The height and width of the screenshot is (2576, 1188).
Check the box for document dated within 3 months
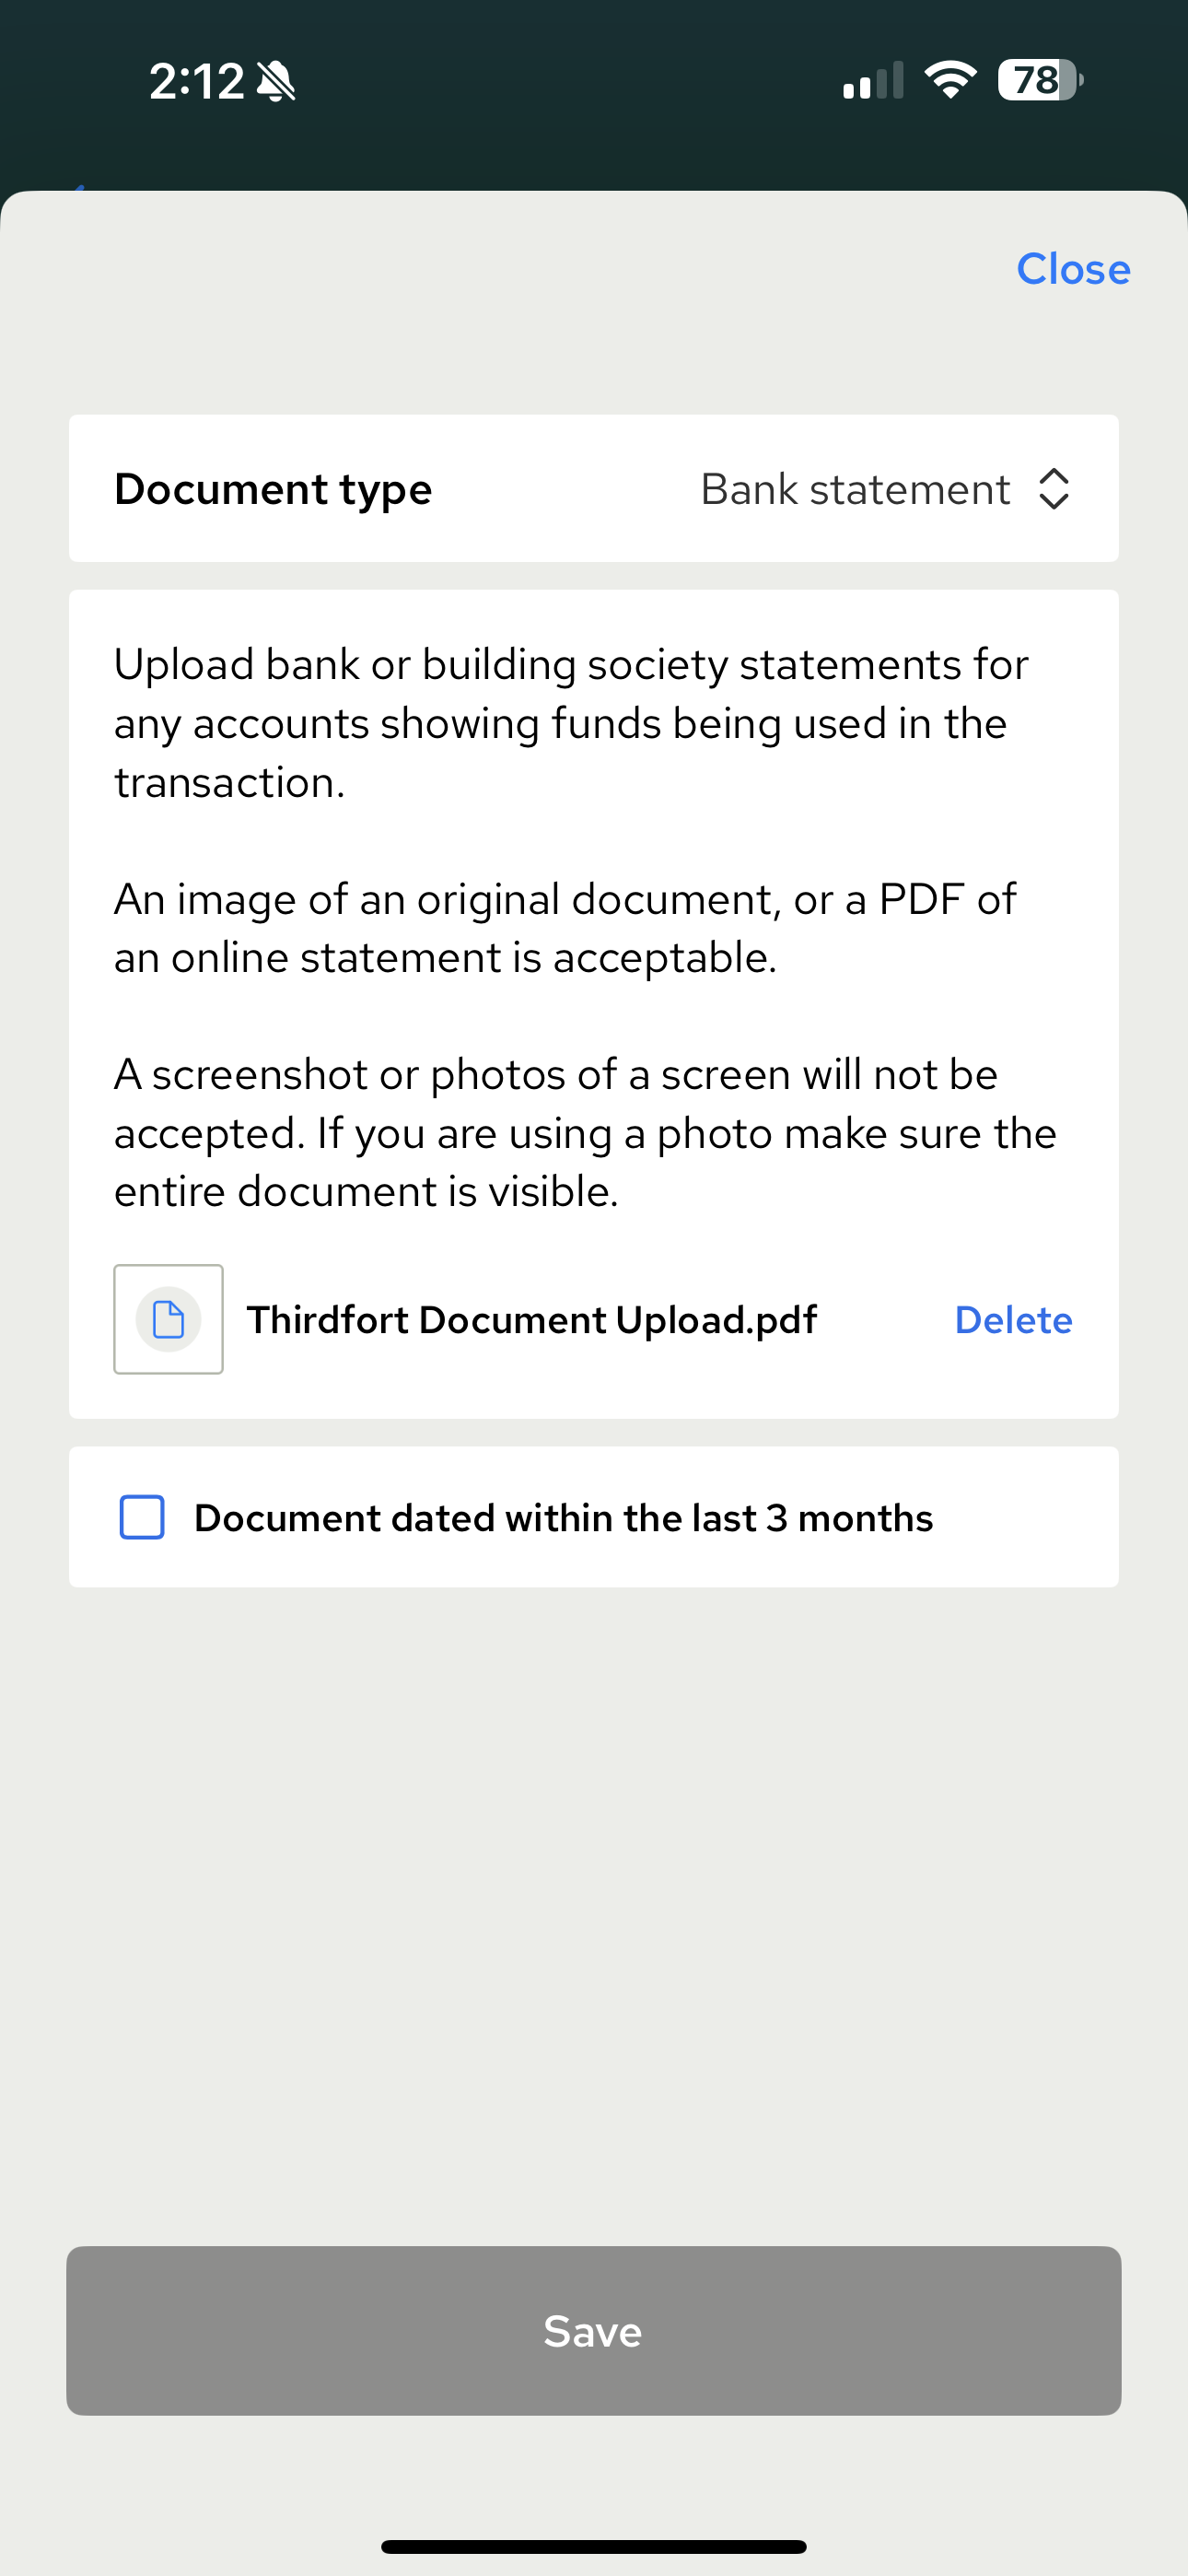[142, 1517]
